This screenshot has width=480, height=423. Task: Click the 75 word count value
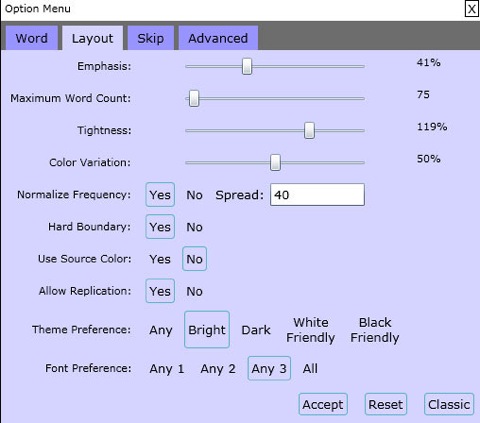click(423, 94)
